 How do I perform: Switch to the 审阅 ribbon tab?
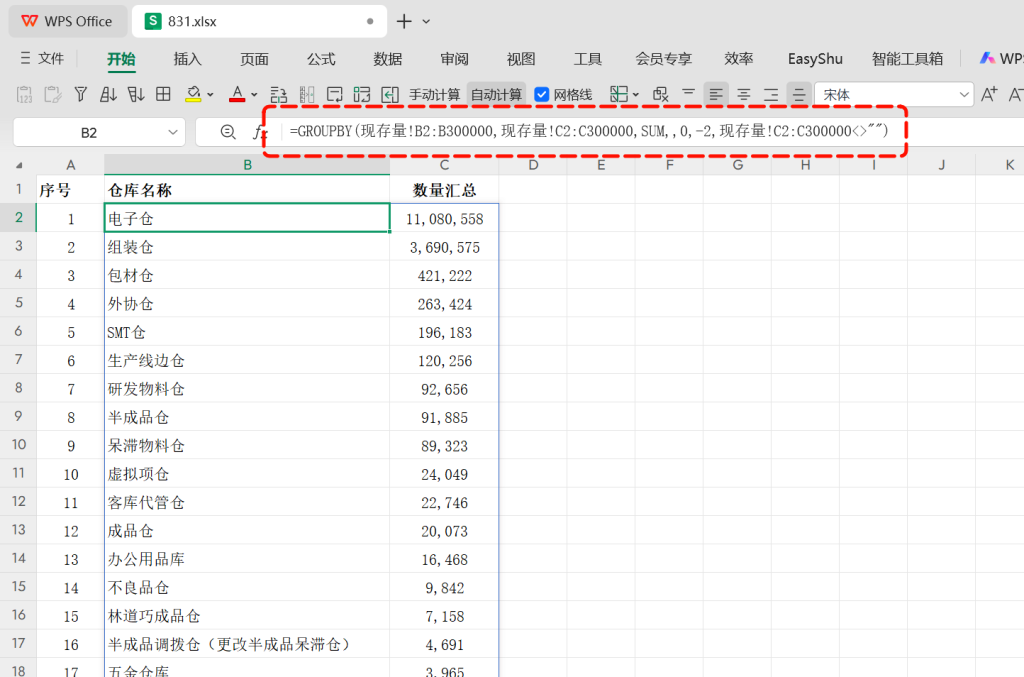tap(454, 59)
